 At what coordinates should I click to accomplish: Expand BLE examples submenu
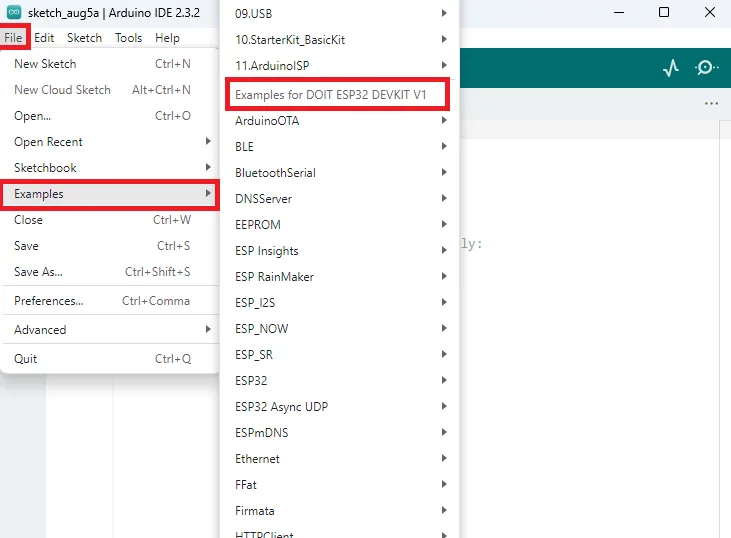[x=340, y=147]
